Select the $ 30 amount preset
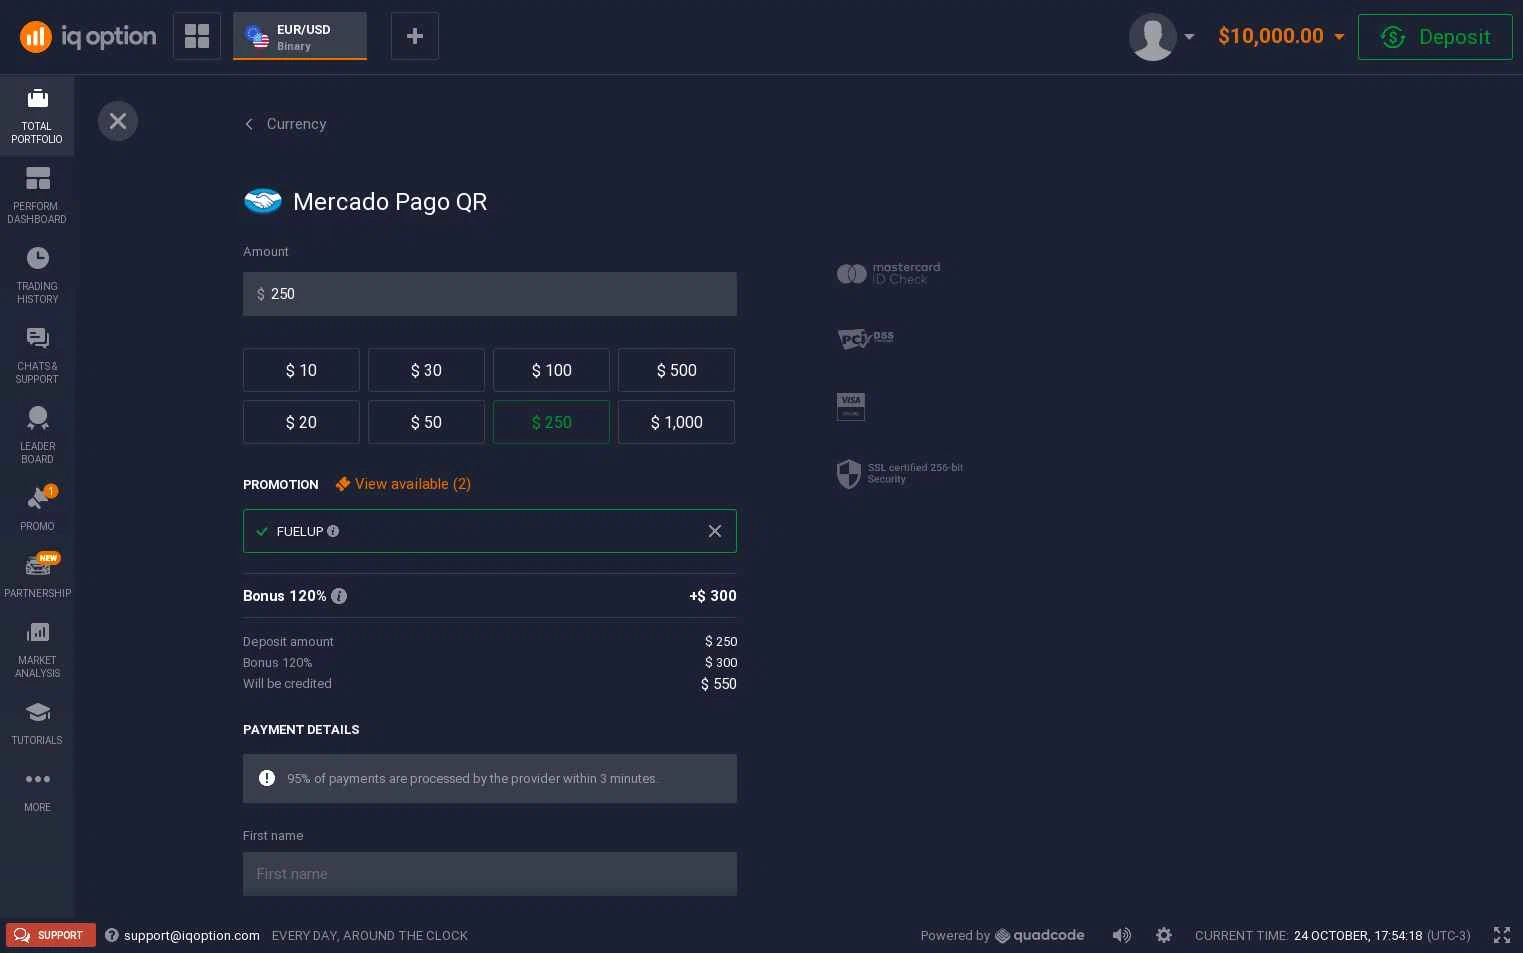The image size is (1523, 953). 426,370
